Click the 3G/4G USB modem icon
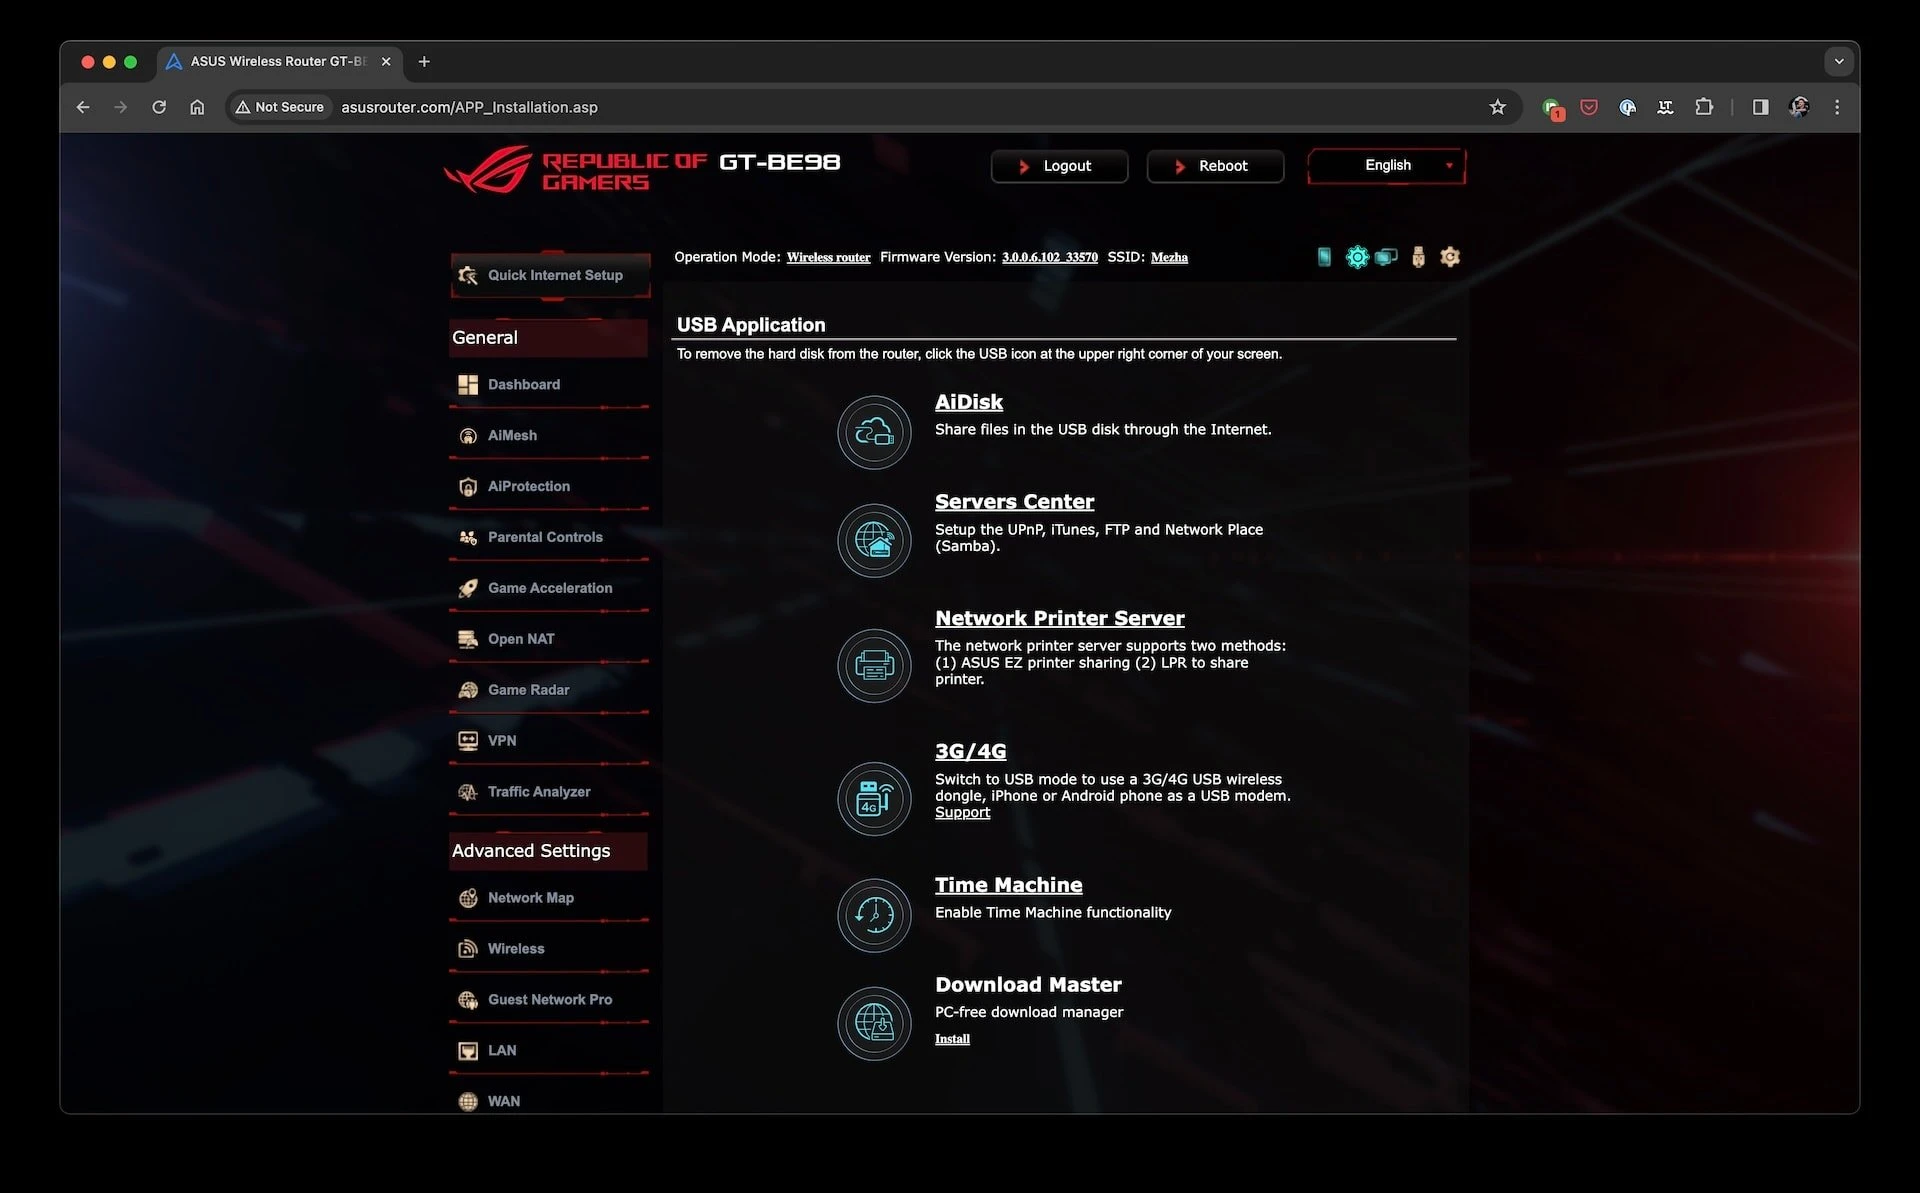This screenshot has height=1193, width=1920. coord(874,798)
